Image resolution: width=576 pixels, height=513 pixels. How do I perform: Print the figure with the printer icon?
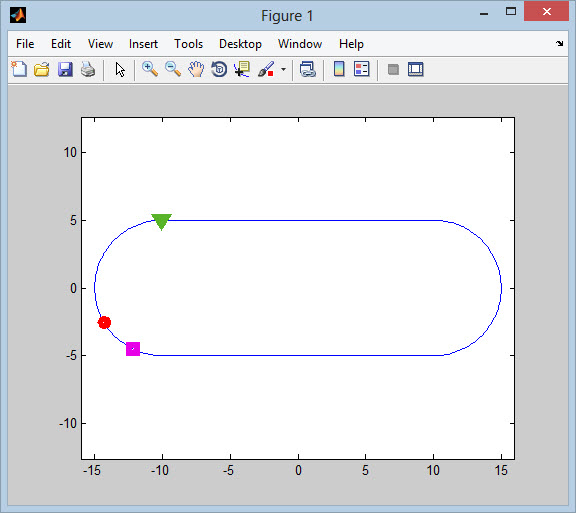[x=88, y=69]
